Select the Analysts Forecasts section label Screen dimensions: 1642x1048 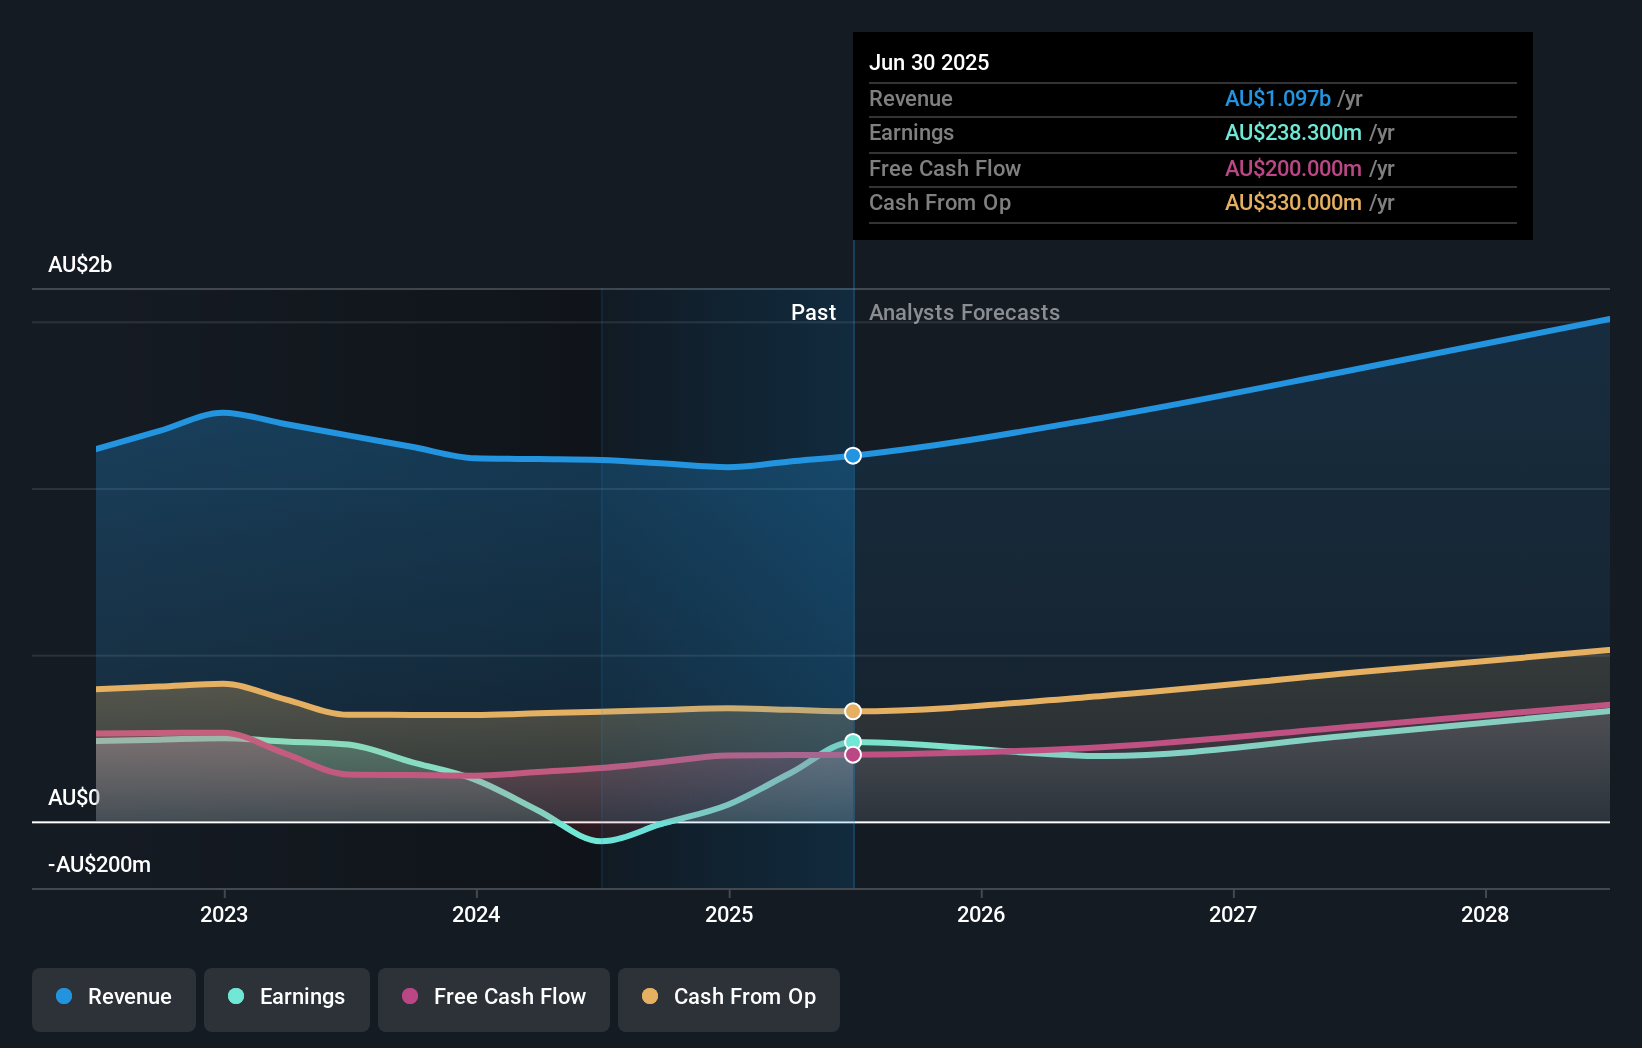pos(964,312)
